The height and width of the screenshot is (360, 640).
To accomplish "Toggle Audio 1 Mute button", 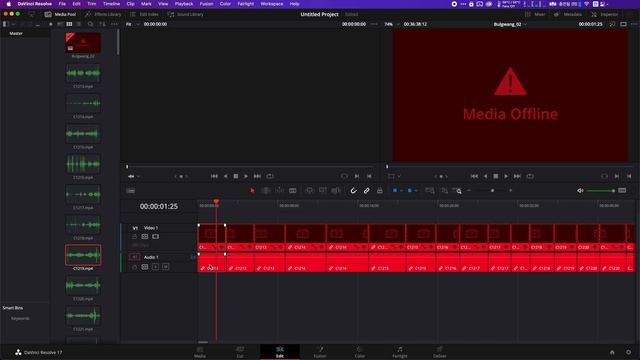I will point(165,267).
